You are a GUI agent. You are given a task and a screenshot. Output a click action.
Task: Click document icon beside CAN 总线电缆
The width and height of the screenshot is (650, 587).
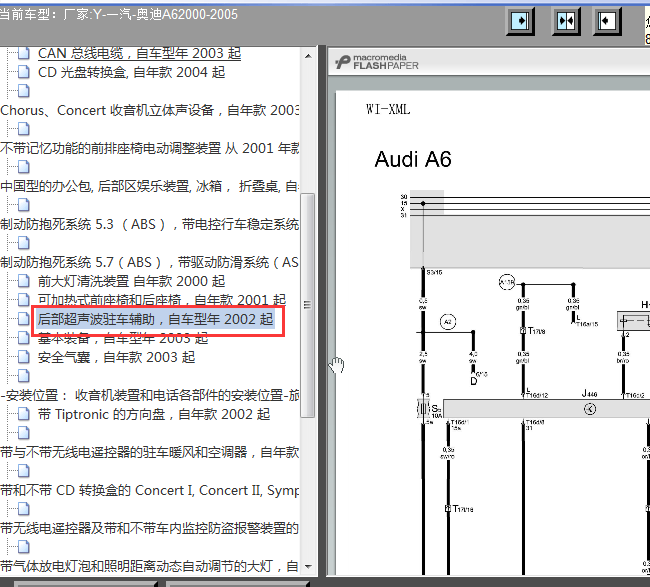(24, 53)
